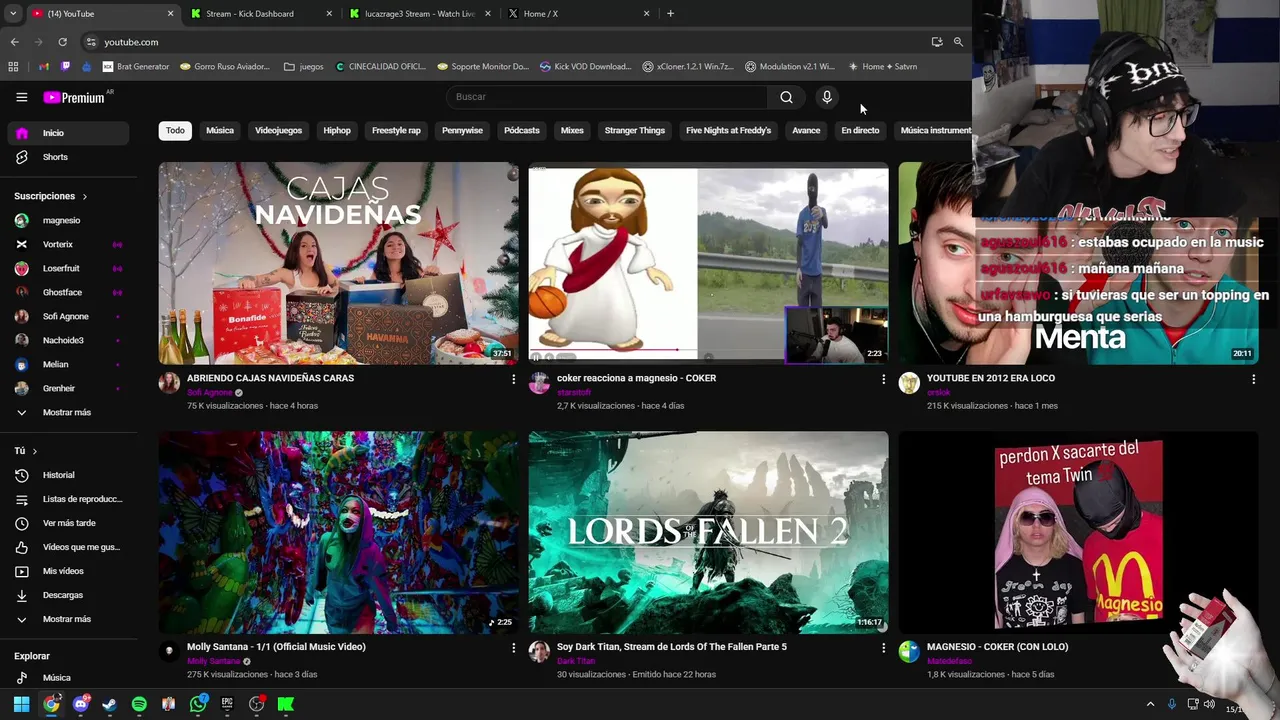Show hidden system tray icons
This screenshot has height=720, width=1280.
1150,704
